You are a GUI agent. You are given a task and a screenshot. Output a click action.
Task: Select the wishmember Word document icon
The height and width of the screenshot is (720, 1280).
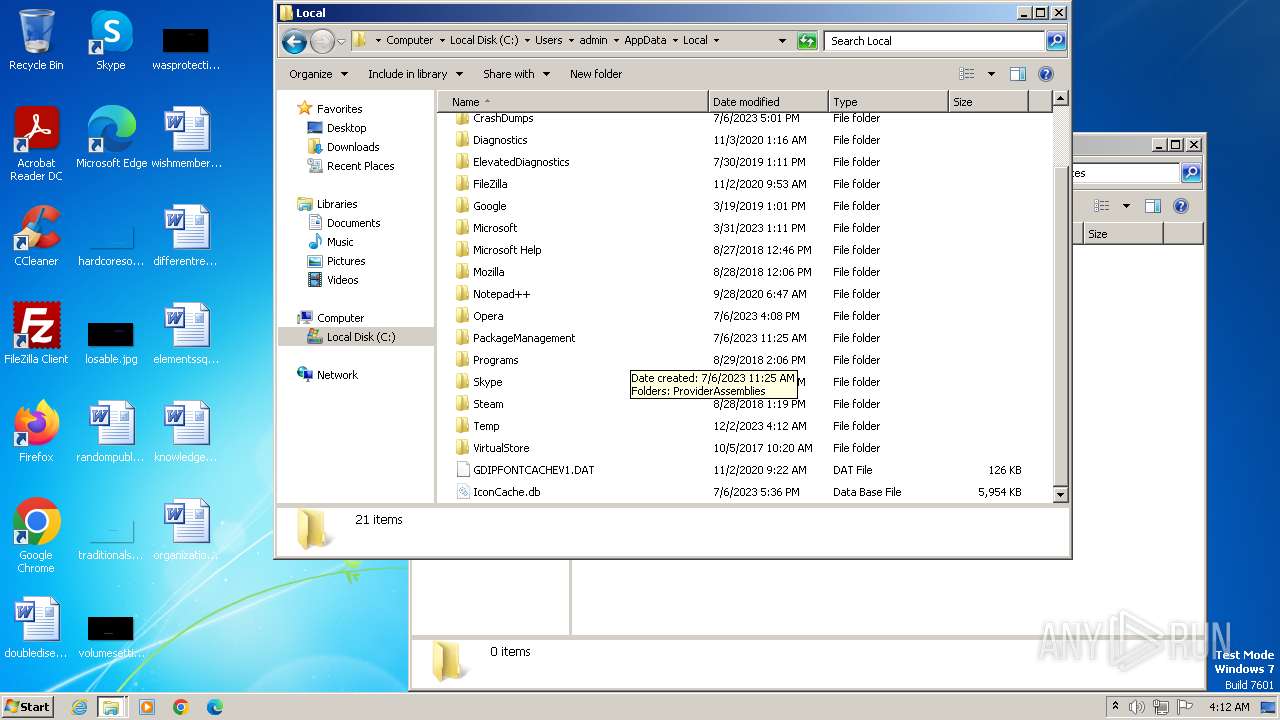point(186,137)
